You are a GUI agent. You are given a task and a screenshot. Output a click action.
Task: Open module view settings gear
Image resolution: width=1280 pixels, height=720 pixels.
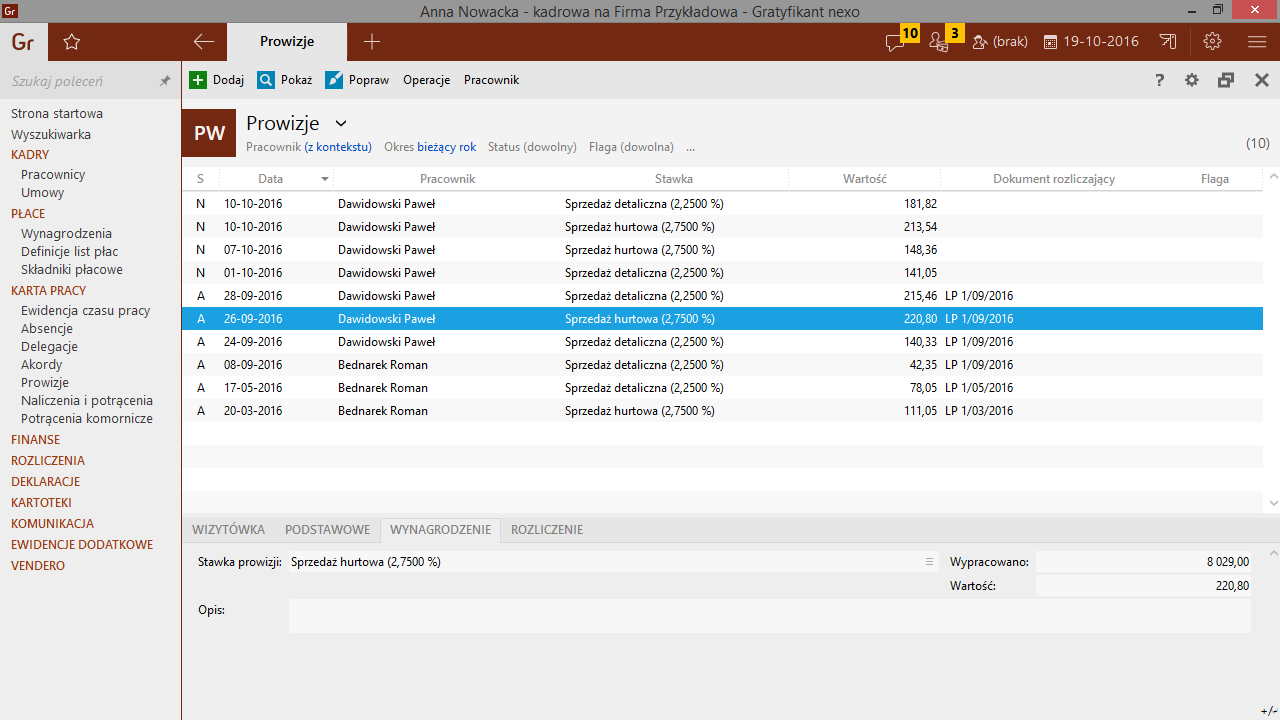1192,80
